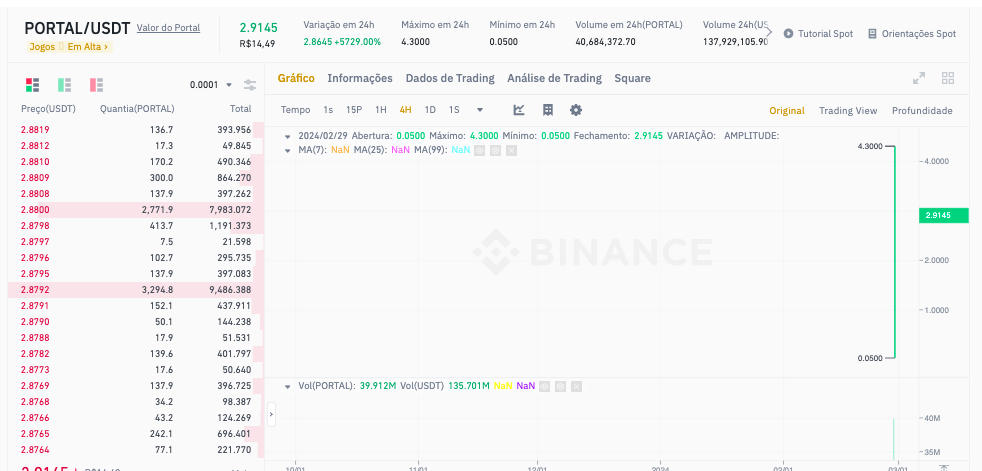Expand chart to fullscreen
The height and width of the screenshot is (471, 982).
[x=919, y=78]
